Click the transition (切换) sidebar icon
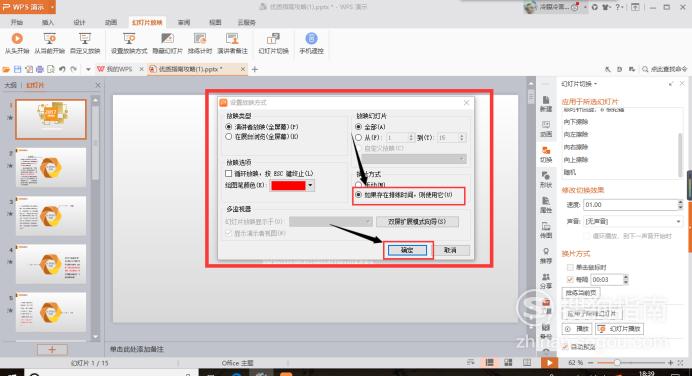The height and width of the screenshot is (376, 692). tap(546, 154)
